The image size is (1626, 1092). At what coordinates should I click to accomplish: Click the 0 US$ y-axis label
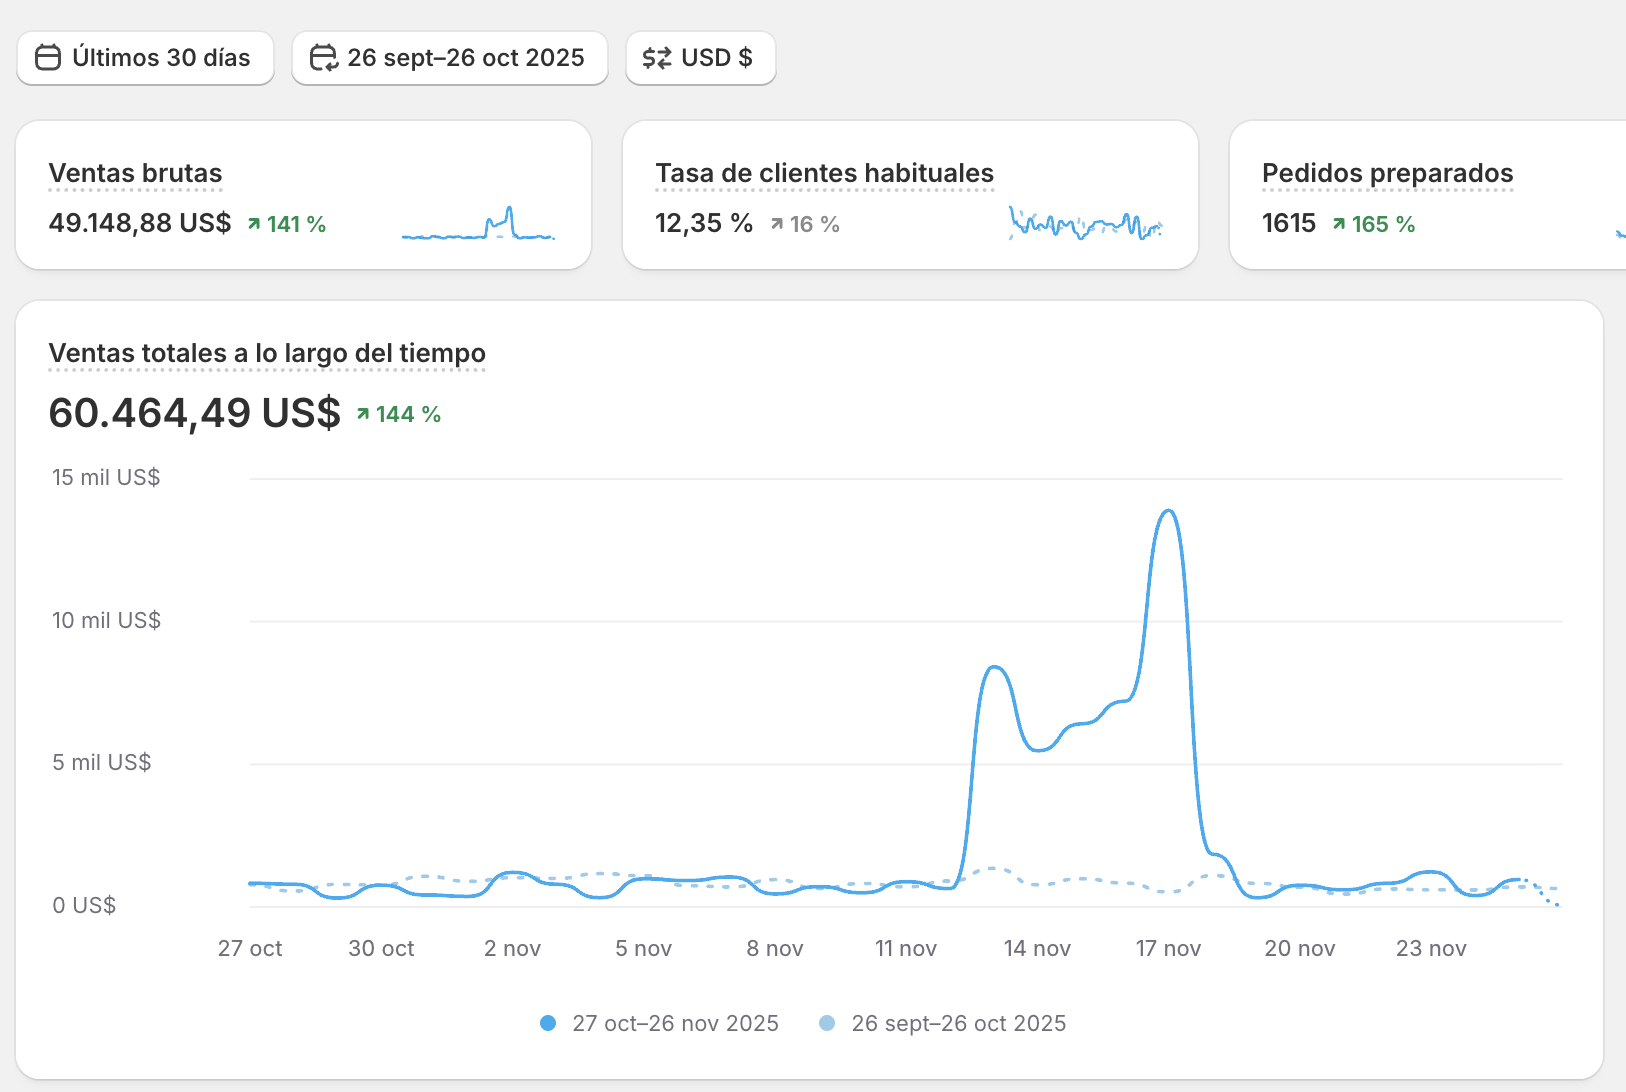pos(84,905)
